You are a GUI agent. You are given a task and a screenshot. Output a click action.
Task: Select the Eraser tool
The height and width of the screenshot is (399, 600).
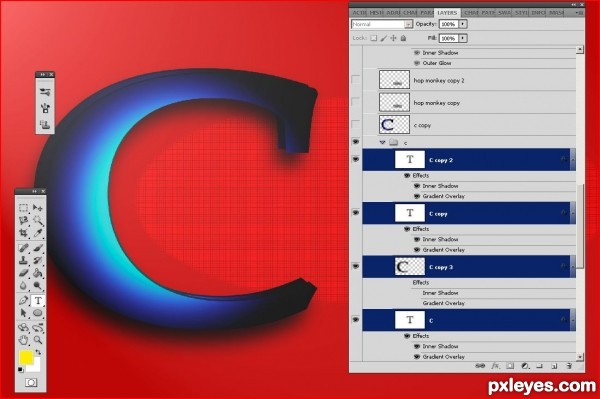pyautogui.click(x=24, y=273)
